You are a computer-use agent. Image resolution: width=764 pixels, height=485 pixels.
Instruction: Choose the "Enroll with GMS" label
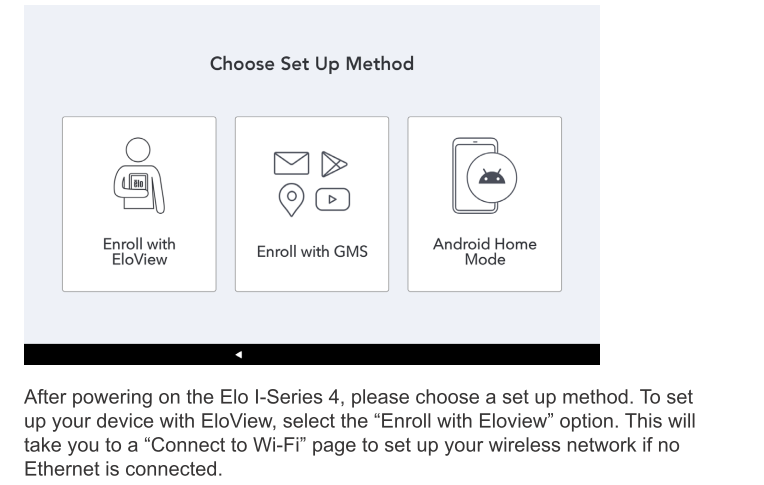coord(311,252)
